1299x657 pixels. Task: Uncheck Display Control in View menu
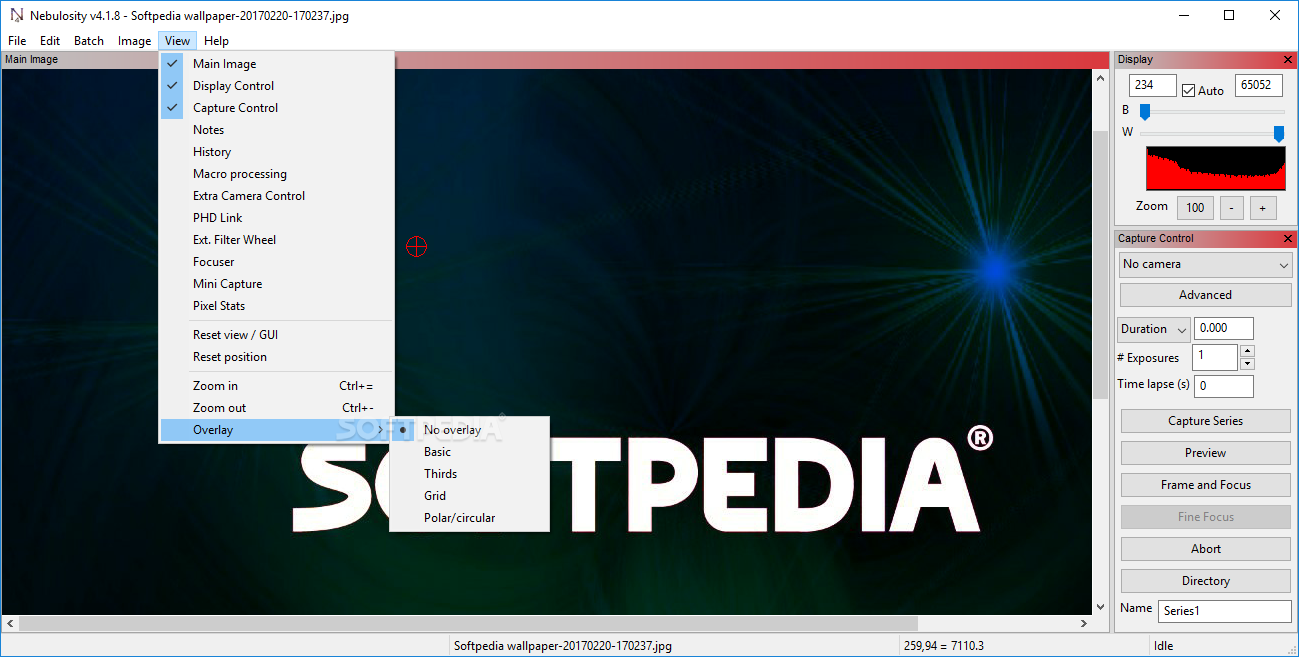(x=277, y=86)
